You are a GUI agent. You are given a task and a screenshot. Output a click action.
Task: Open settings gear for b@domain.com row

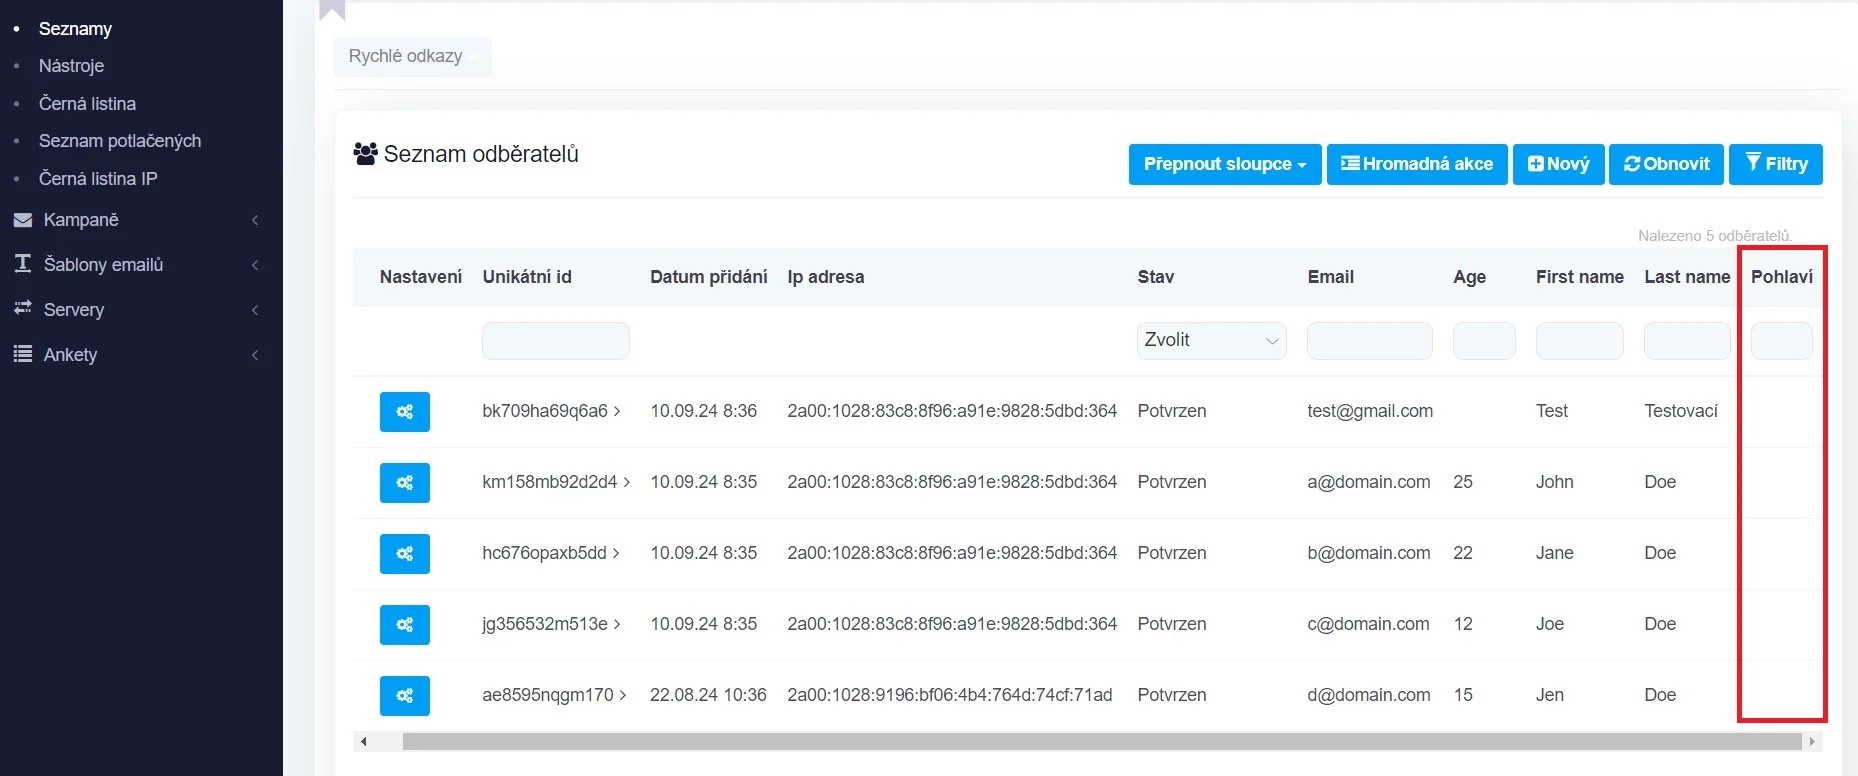pos(404,554)
